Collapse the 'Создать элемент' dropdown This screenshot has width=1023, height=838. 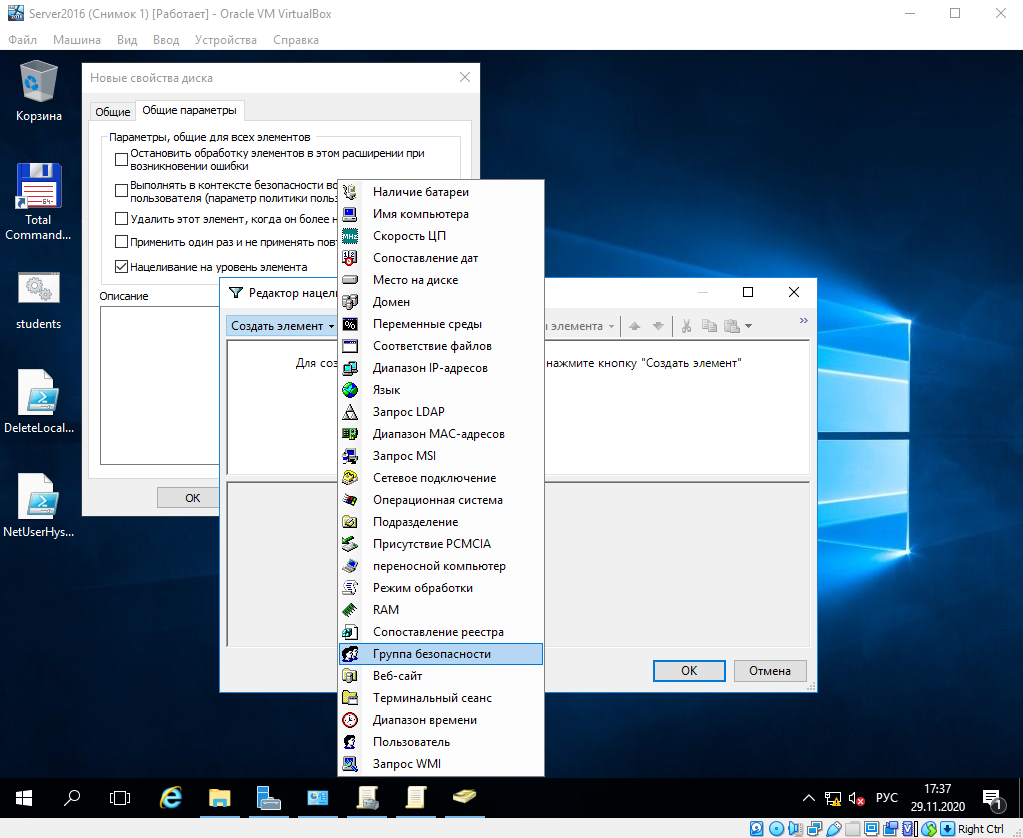[281, 326]
